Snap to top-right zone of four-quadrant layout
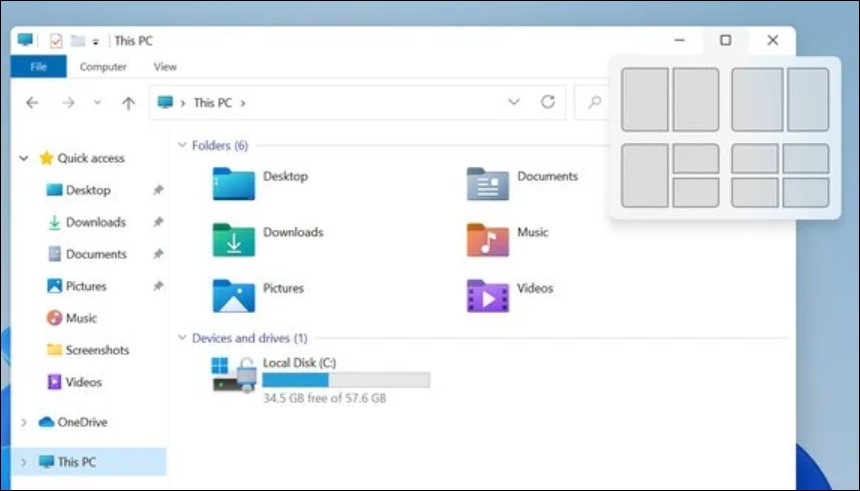The image size is (860, 491). [806, 158]
